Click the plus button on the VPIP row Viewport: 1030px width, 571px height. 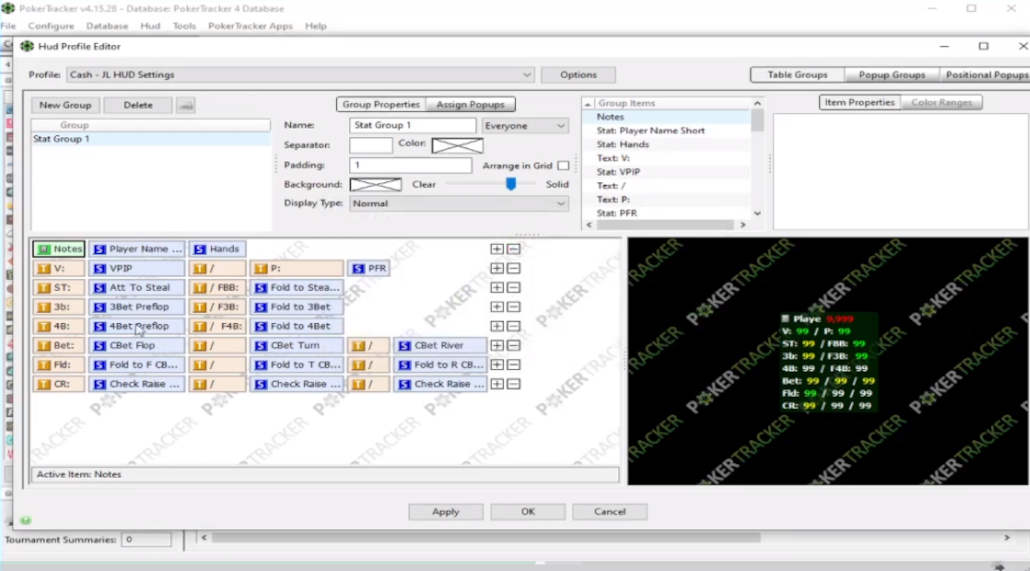497,268
